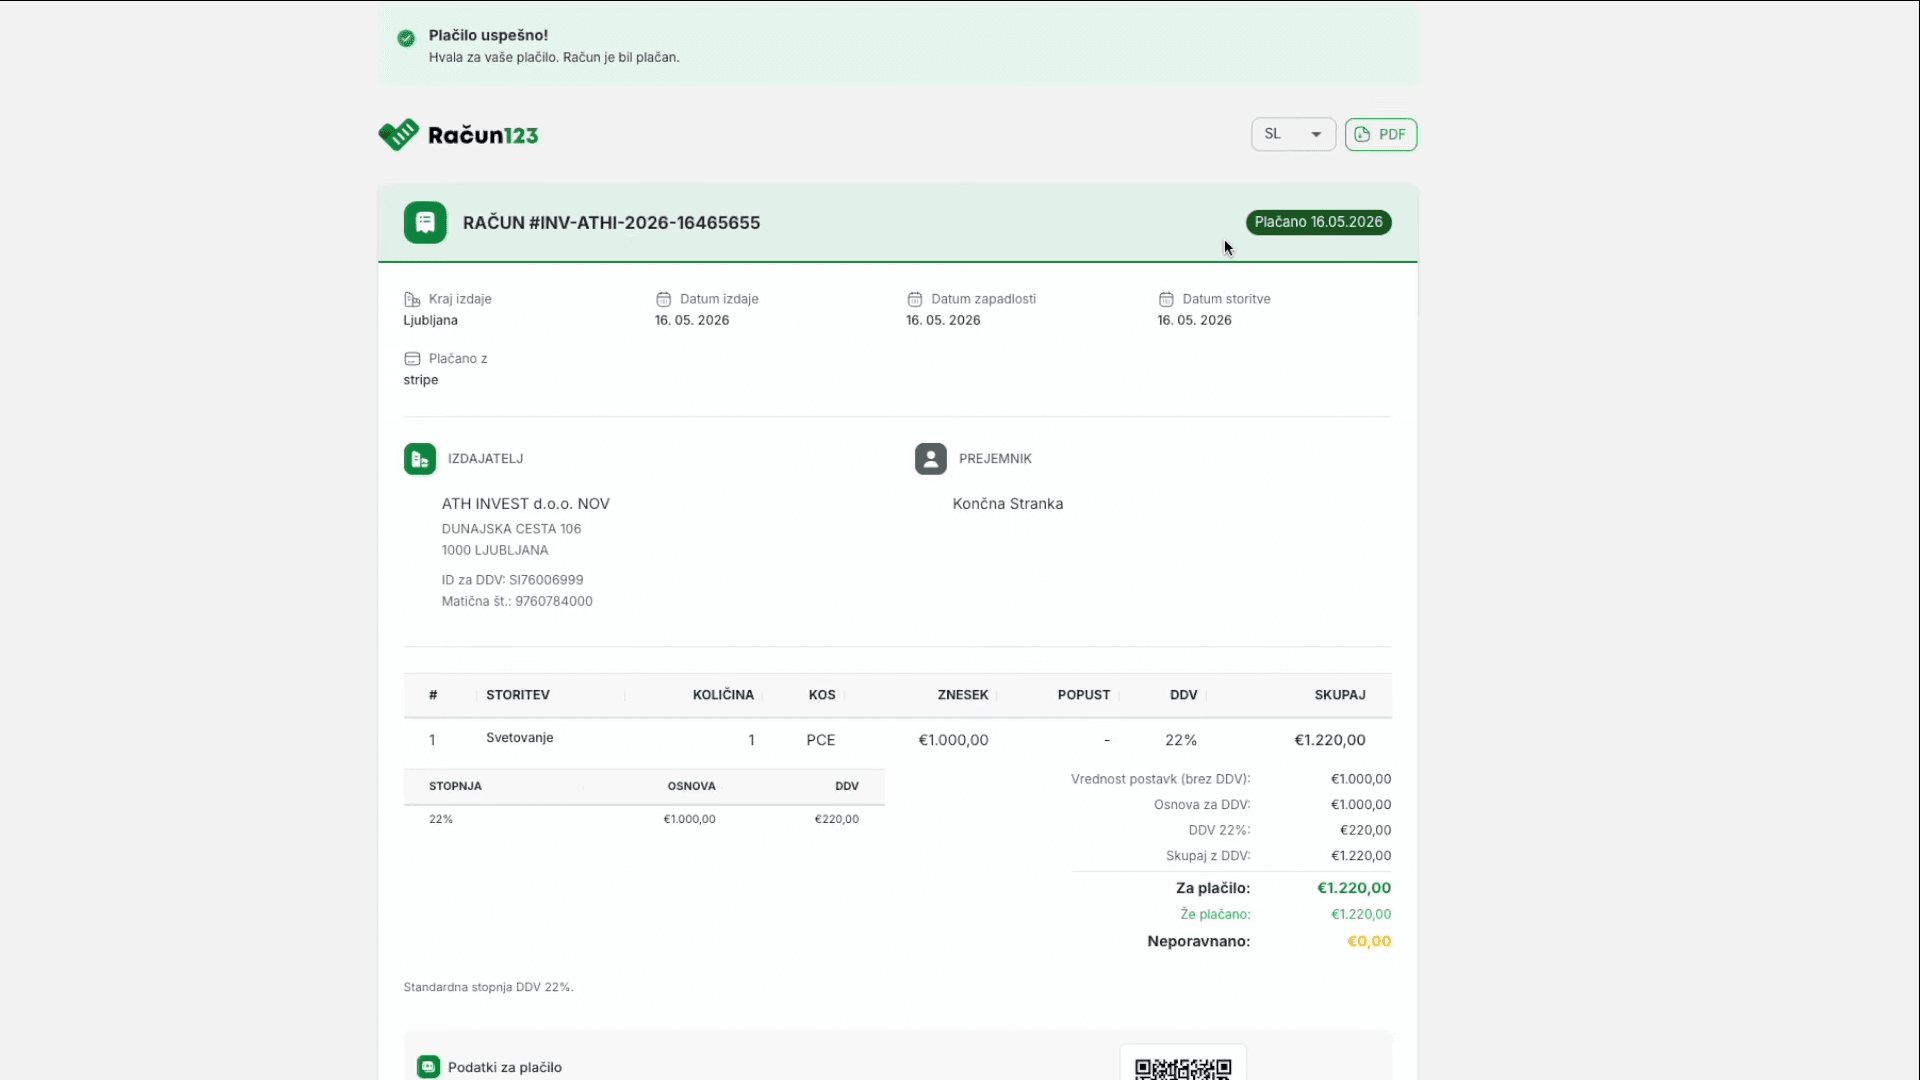Click the Izdajatelj building icon
The image size is (1920, 1080).
pyautogui.click(x=420, y=459)
